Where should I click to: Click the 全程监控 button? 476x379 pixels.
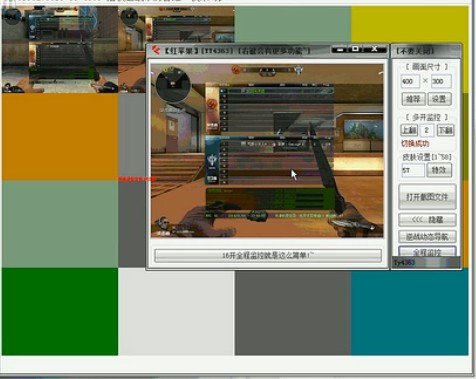[427, 252]
